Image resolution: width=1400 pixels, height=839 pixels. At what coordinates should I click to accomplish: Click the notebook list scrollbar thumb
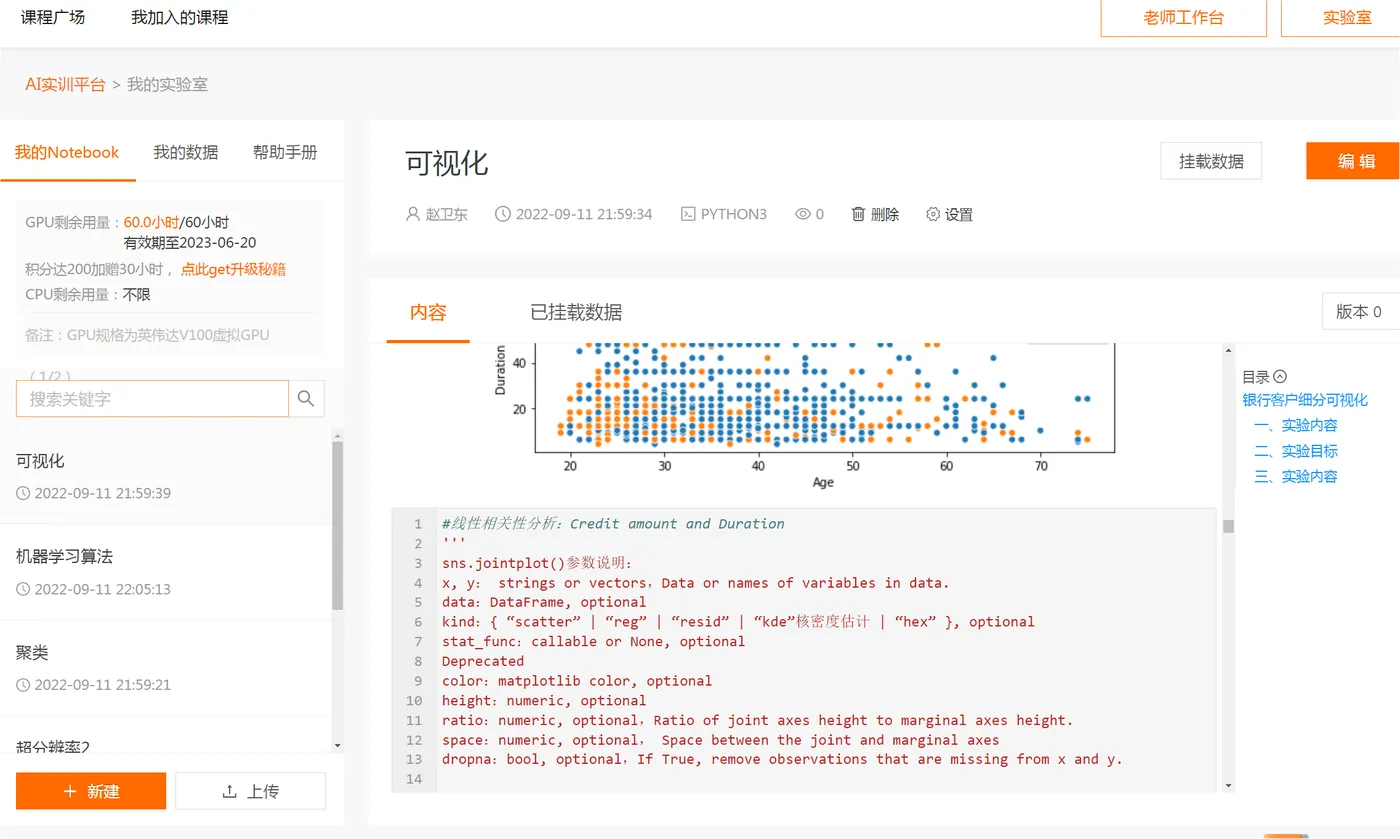click(338, 526)
